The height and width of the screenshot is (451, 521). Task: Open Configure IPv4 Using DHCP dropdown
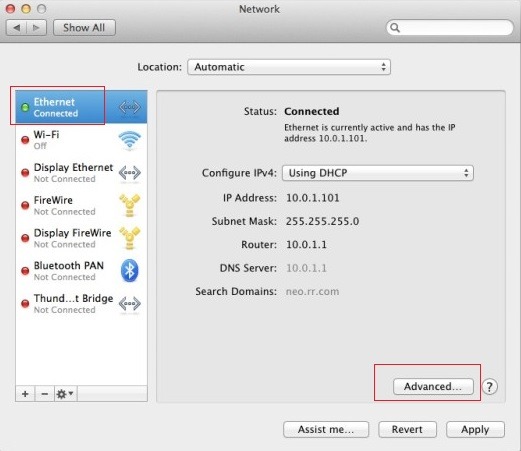(378, 173)
